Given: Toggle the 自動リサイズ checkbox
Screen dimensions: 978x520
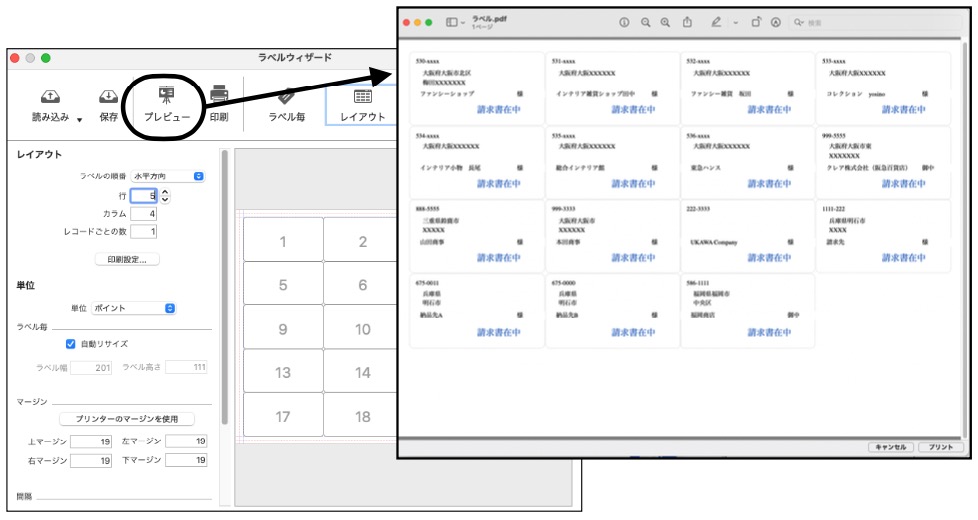Looking at the screenshot, I should point(71,344).
